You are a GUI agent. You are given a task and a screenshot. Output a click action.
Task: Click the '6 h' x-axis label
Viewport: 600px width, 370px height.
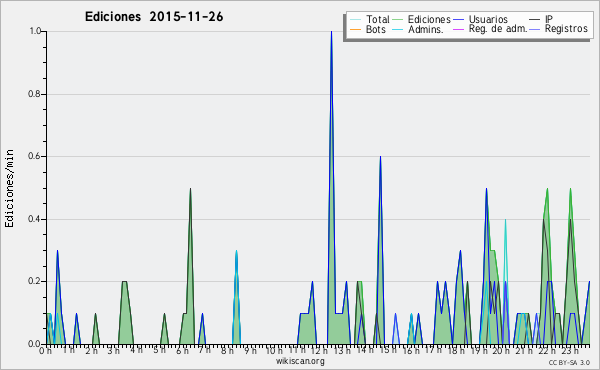(182, 351)
